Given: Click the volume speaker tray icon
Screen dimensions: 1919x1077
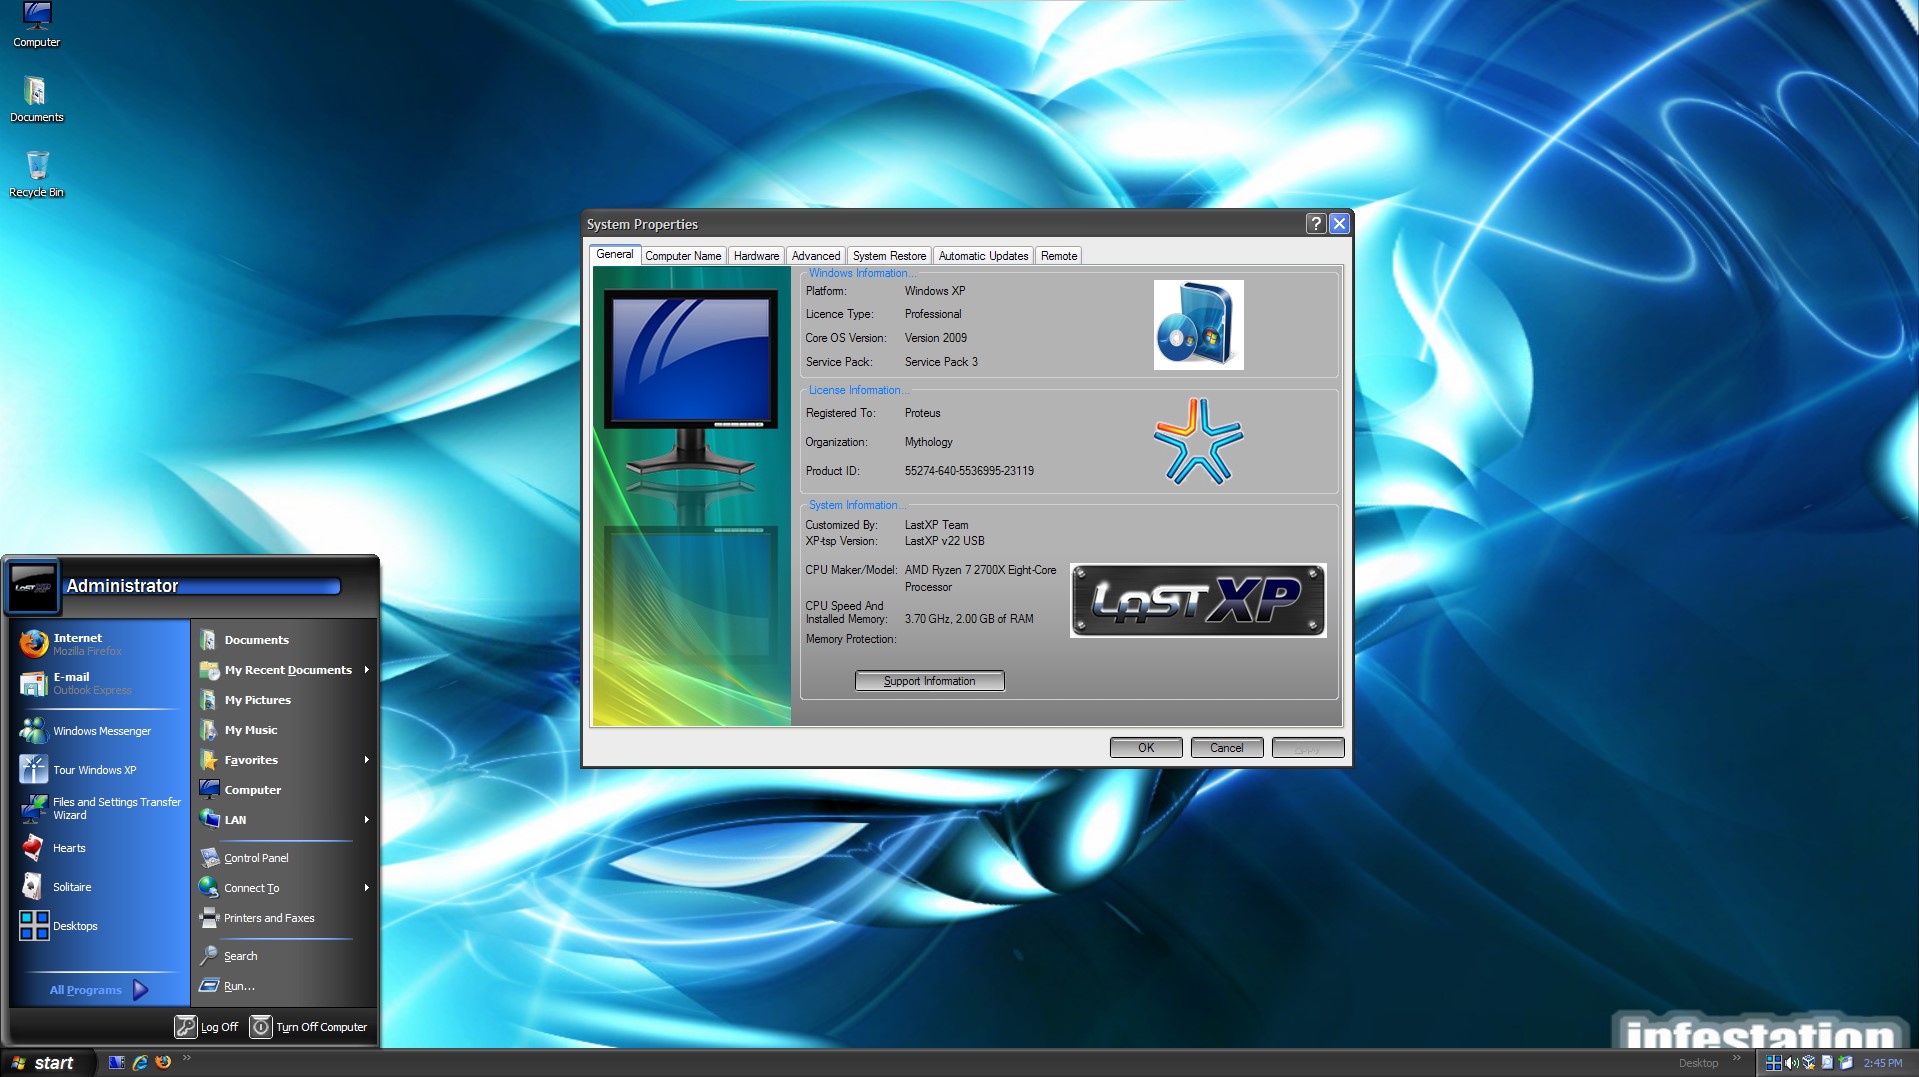Looking at the screenshot, I should [x=1791, y=1063].
